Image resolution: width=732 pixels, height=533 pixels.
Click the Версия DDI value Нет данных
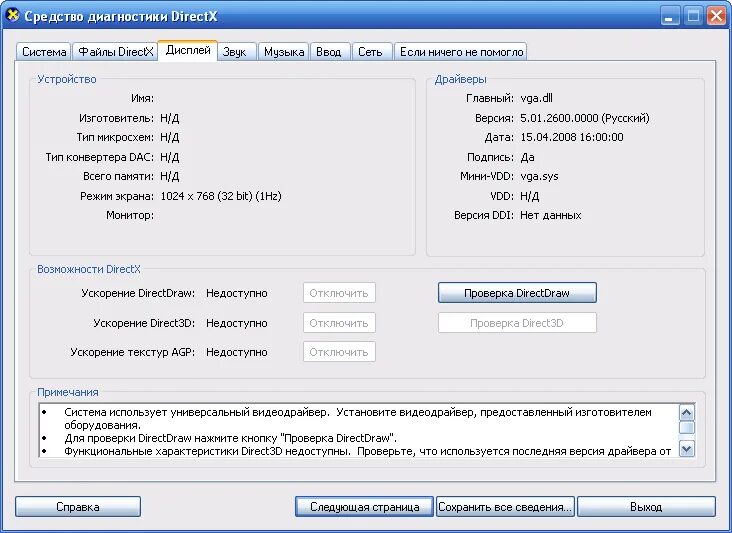pyautogui.click(x=551, y=215)
